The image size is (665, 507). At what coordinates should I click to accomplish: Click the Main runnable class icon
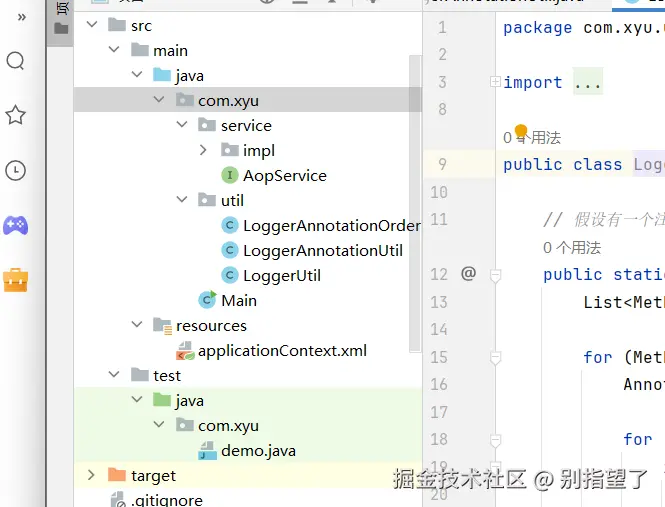coord(207,300)
